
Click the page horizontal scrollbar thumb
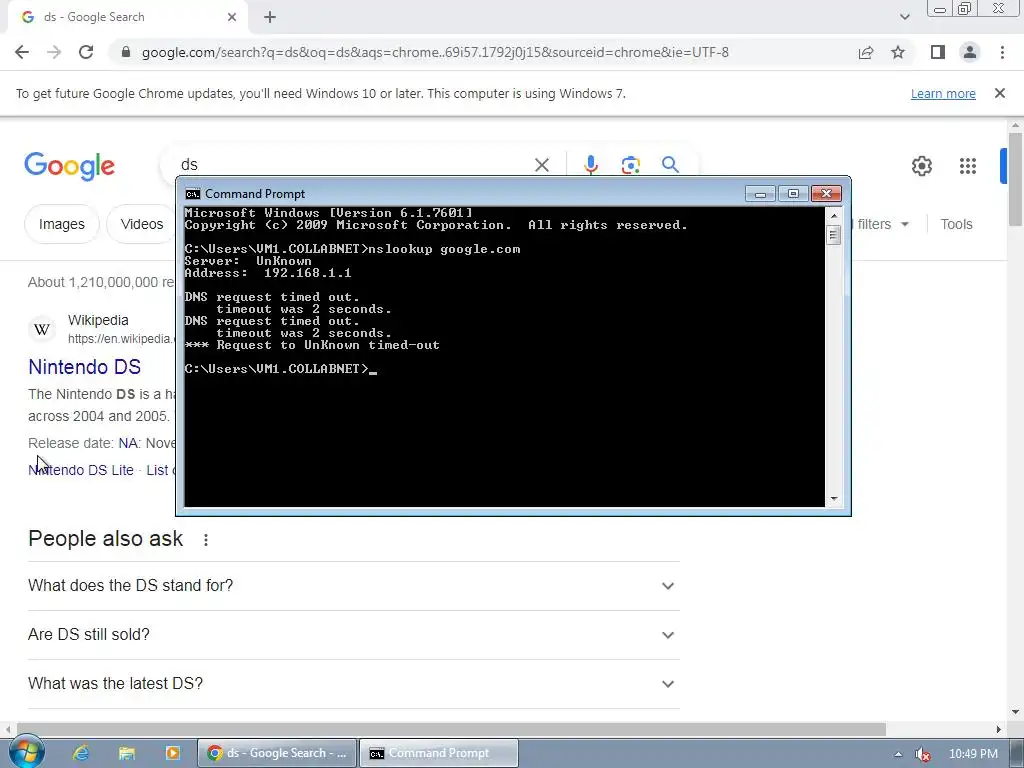(451, 729)
